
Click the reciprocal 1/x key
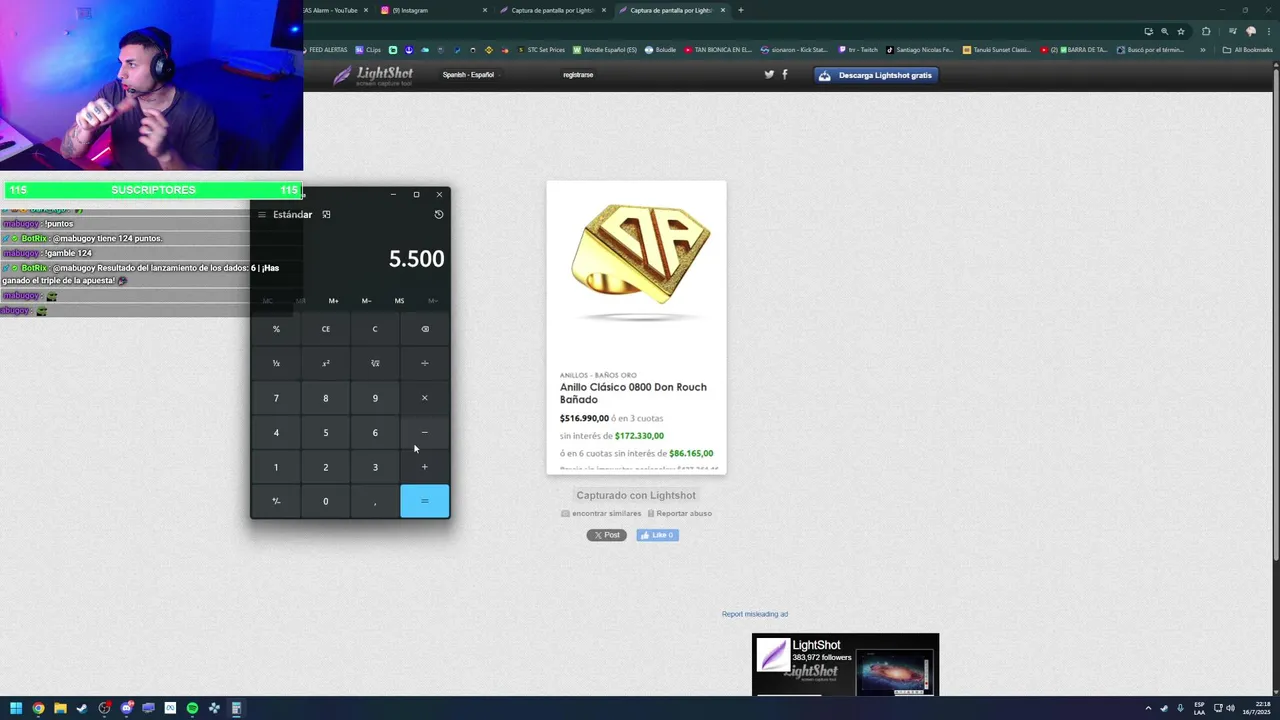coord(276,363)
